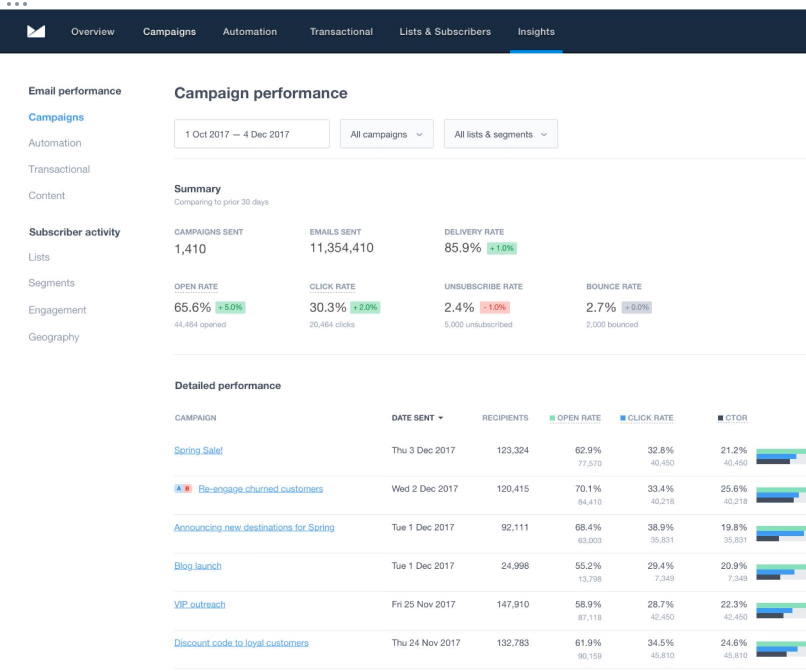
Task: Open the All campaigns dropdown
Action: coord(387,134)
